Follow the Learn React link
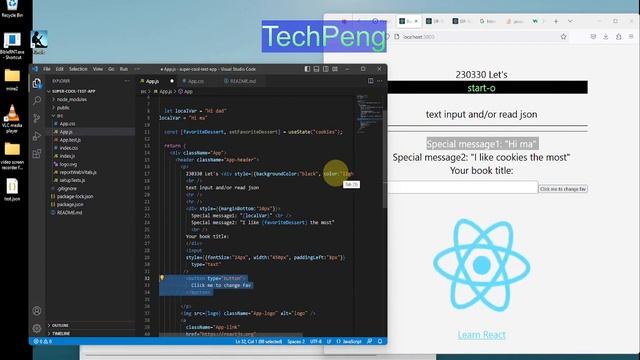The width and height of the screenshot is (640, 360). click(x=482, y=335)
